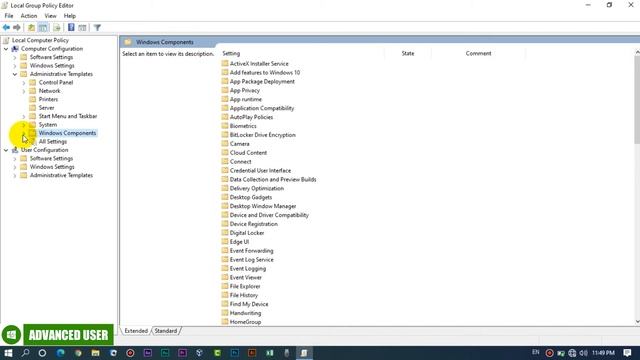This screenshot has width=640, height=360.
Task: Open taskbar Search magnifier
Action: pos(25,353)
